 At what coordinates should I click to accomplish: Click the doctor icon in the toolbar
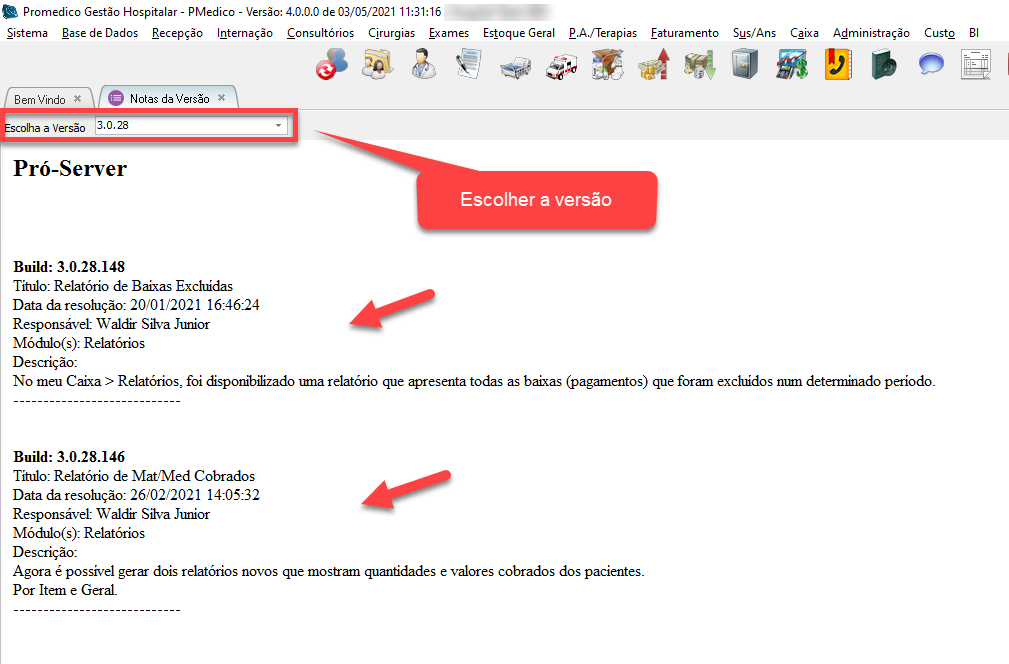point(423,66)
